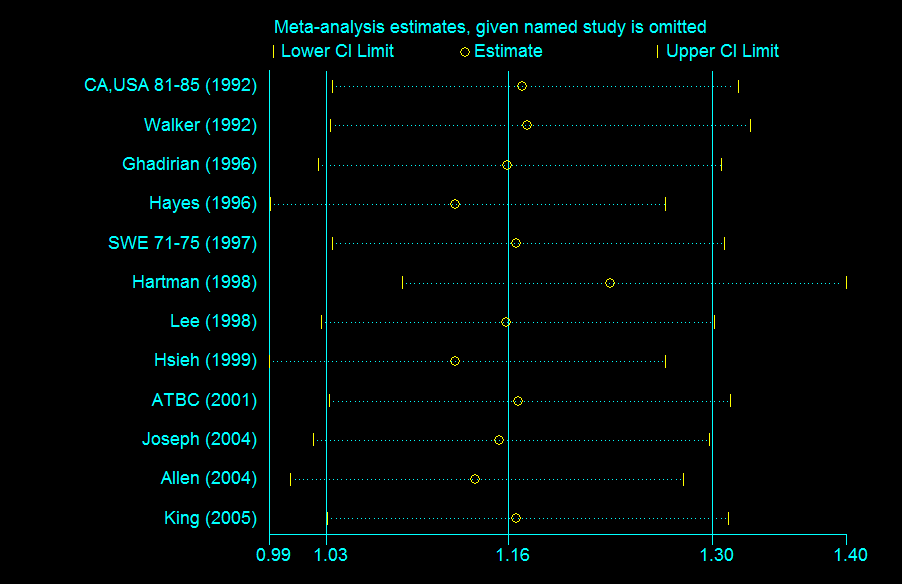Select the 'King (2005)' study label
902x584 pixels.
[211, 518]
